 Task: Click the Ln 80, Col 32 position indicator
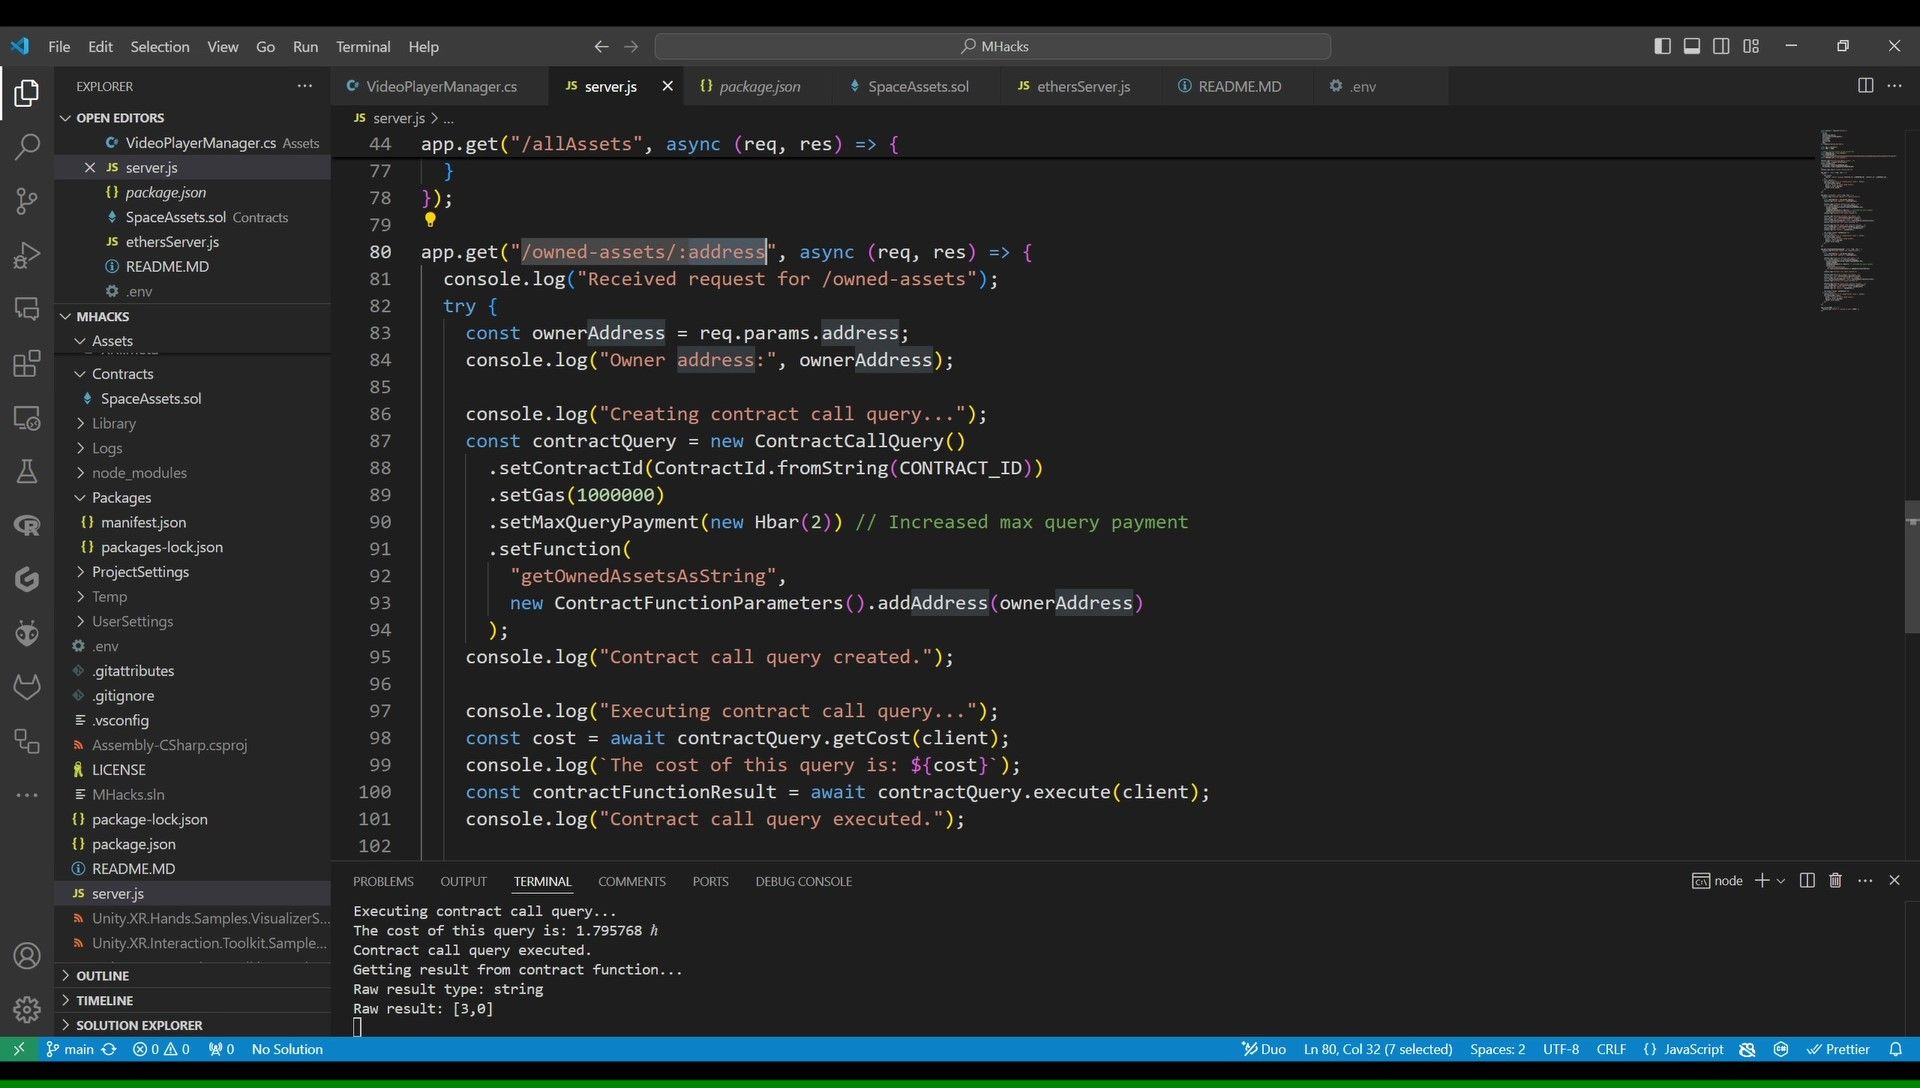point(1377,1049)
